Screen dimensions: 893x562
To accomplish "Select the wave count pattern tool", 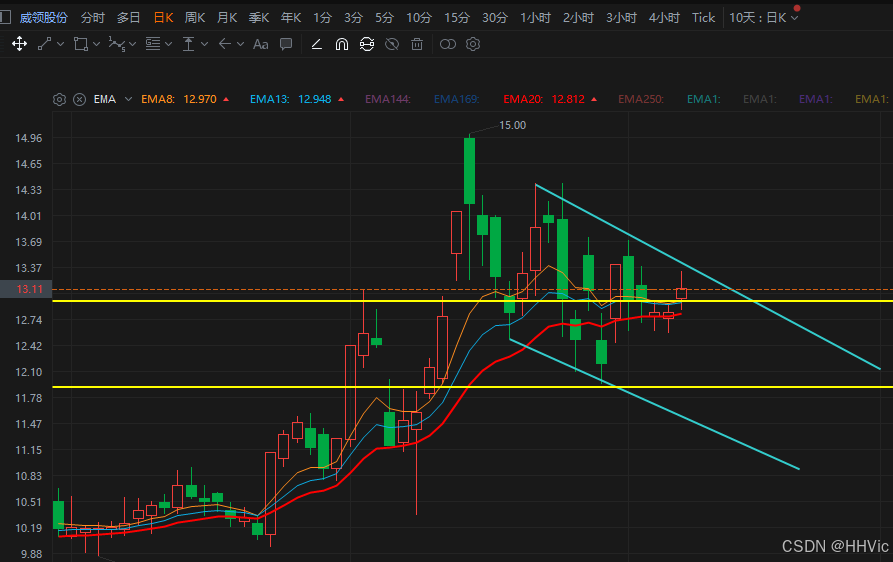I will 117,44.
